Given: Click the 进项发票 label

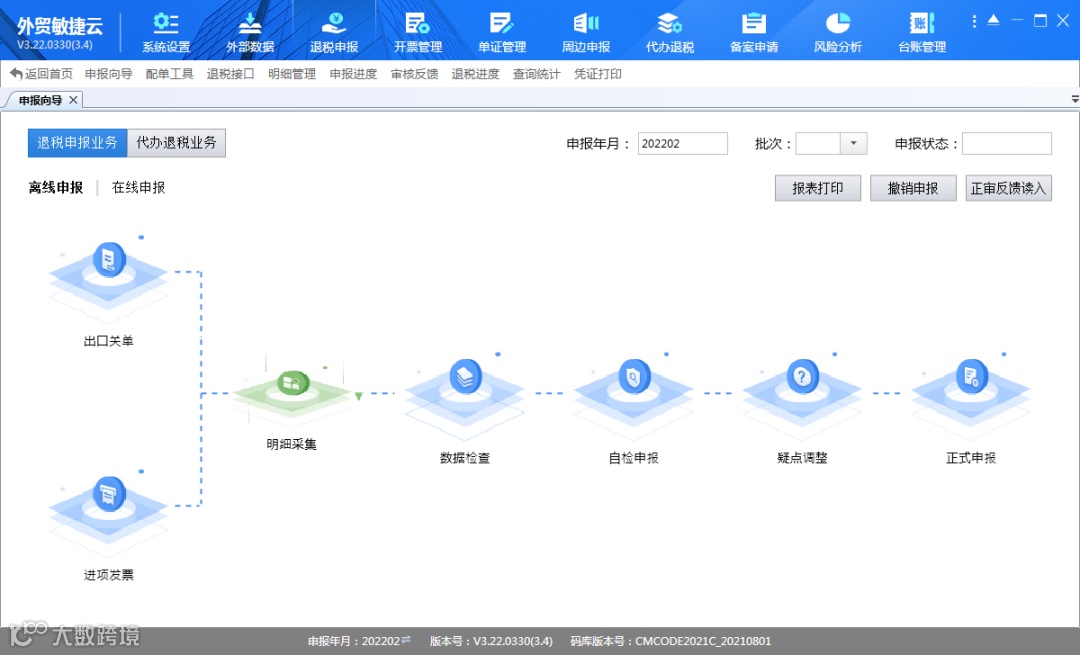Looking at the screenshot, I should (108, 575).
